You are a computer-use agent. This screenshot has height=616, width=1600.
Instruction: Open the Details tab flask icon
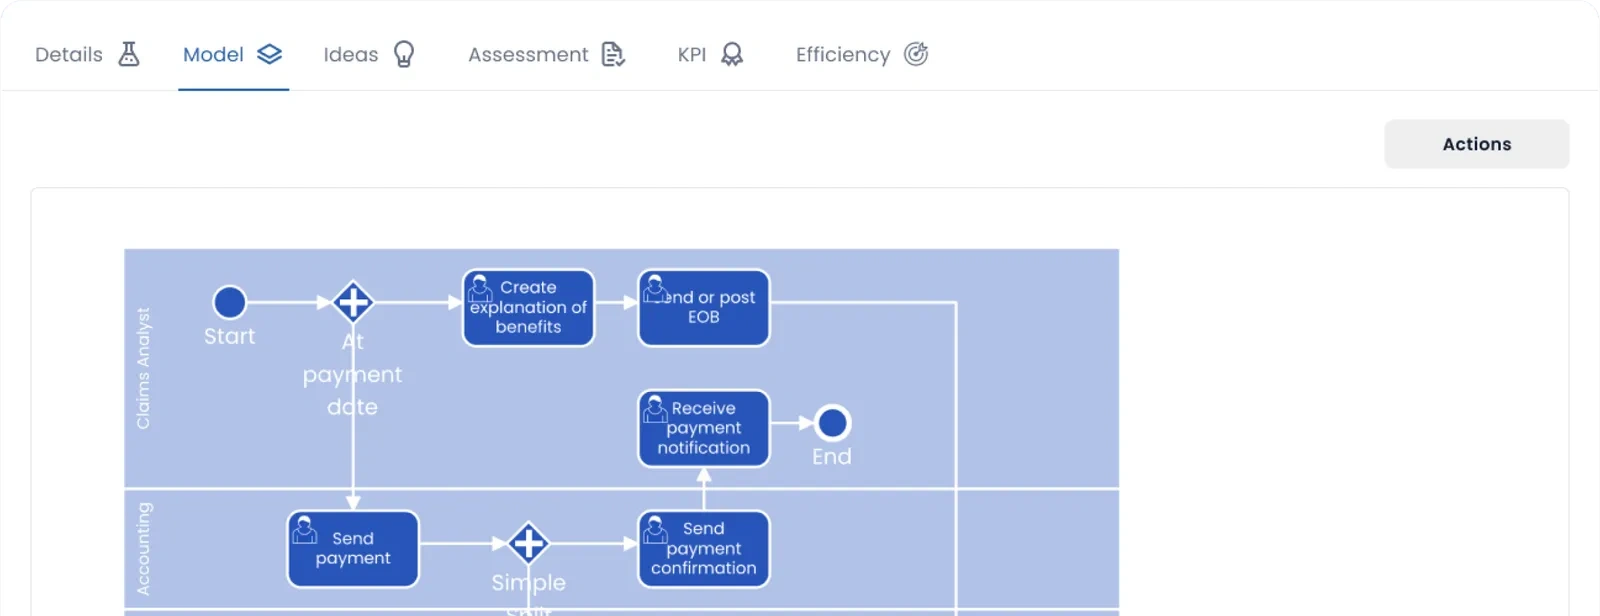pyautogui.click(x=129, y=54)
